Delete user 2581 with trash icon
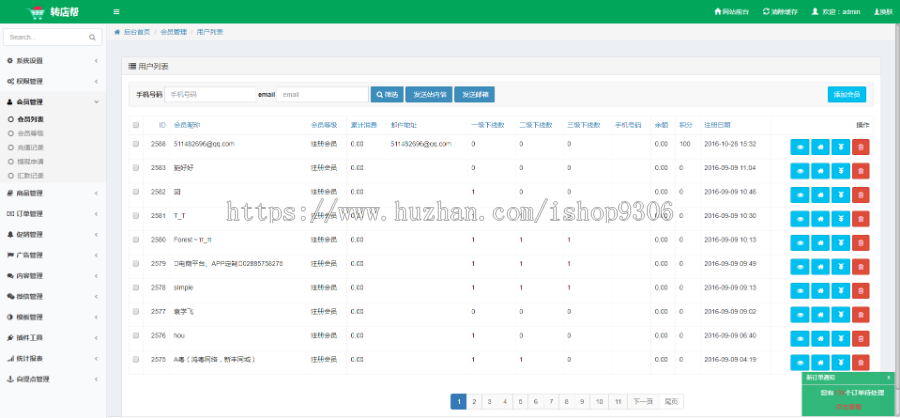 [x=860, y=219]
